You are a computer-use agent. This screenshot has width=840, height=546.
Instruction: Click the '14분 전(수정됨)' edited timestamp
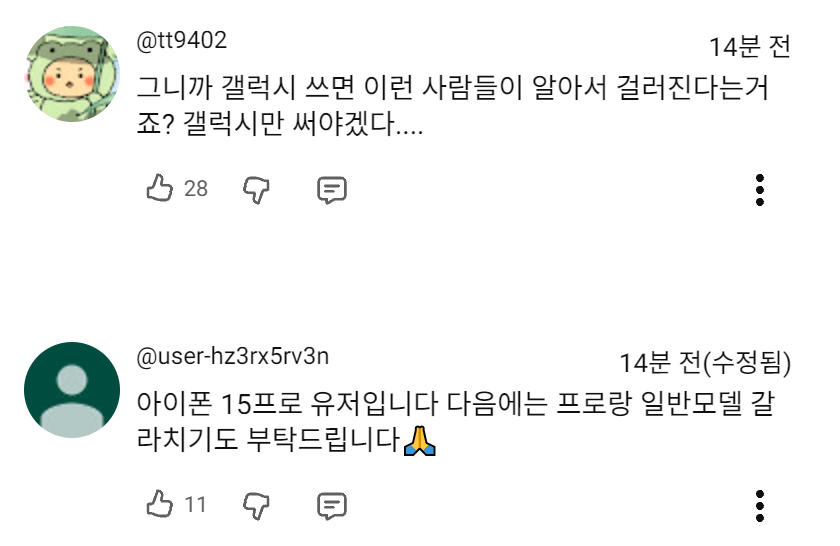tap(705, 362)
